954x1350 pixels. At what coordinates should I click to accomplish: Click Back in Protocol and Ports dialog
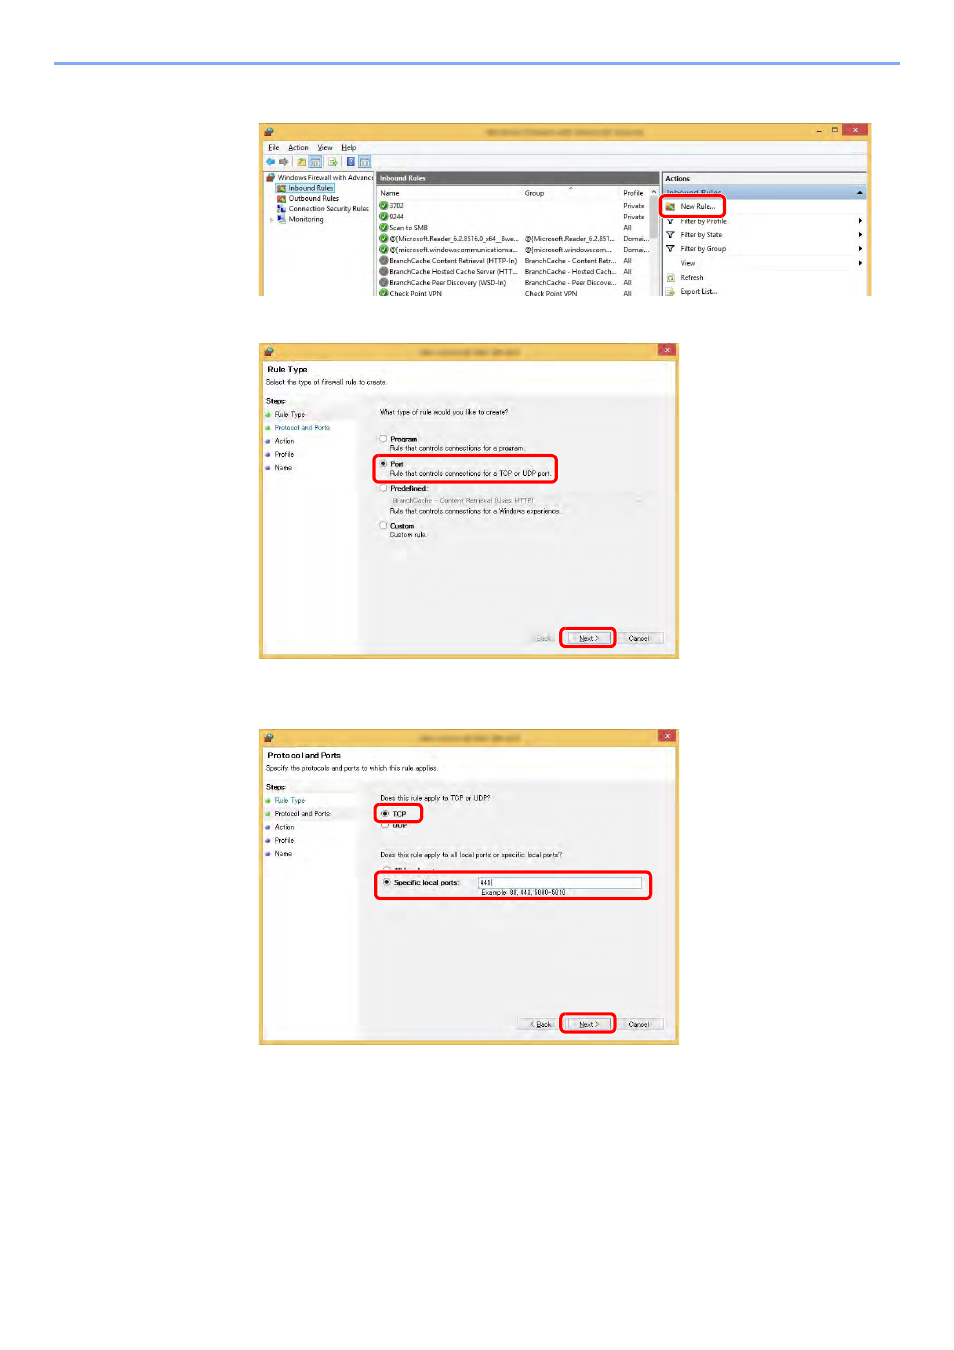click(x=541, y=1024)
